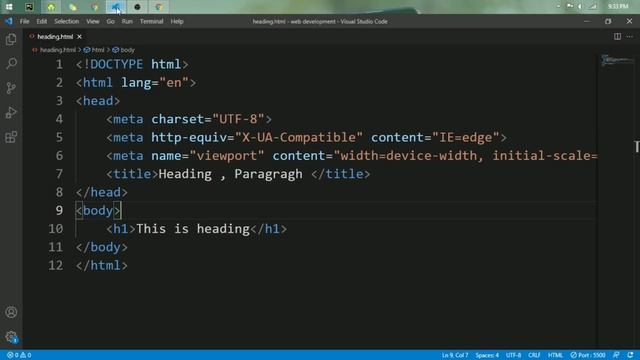Open the Go menu
The image size is (640, 360).
click(111, 21)
